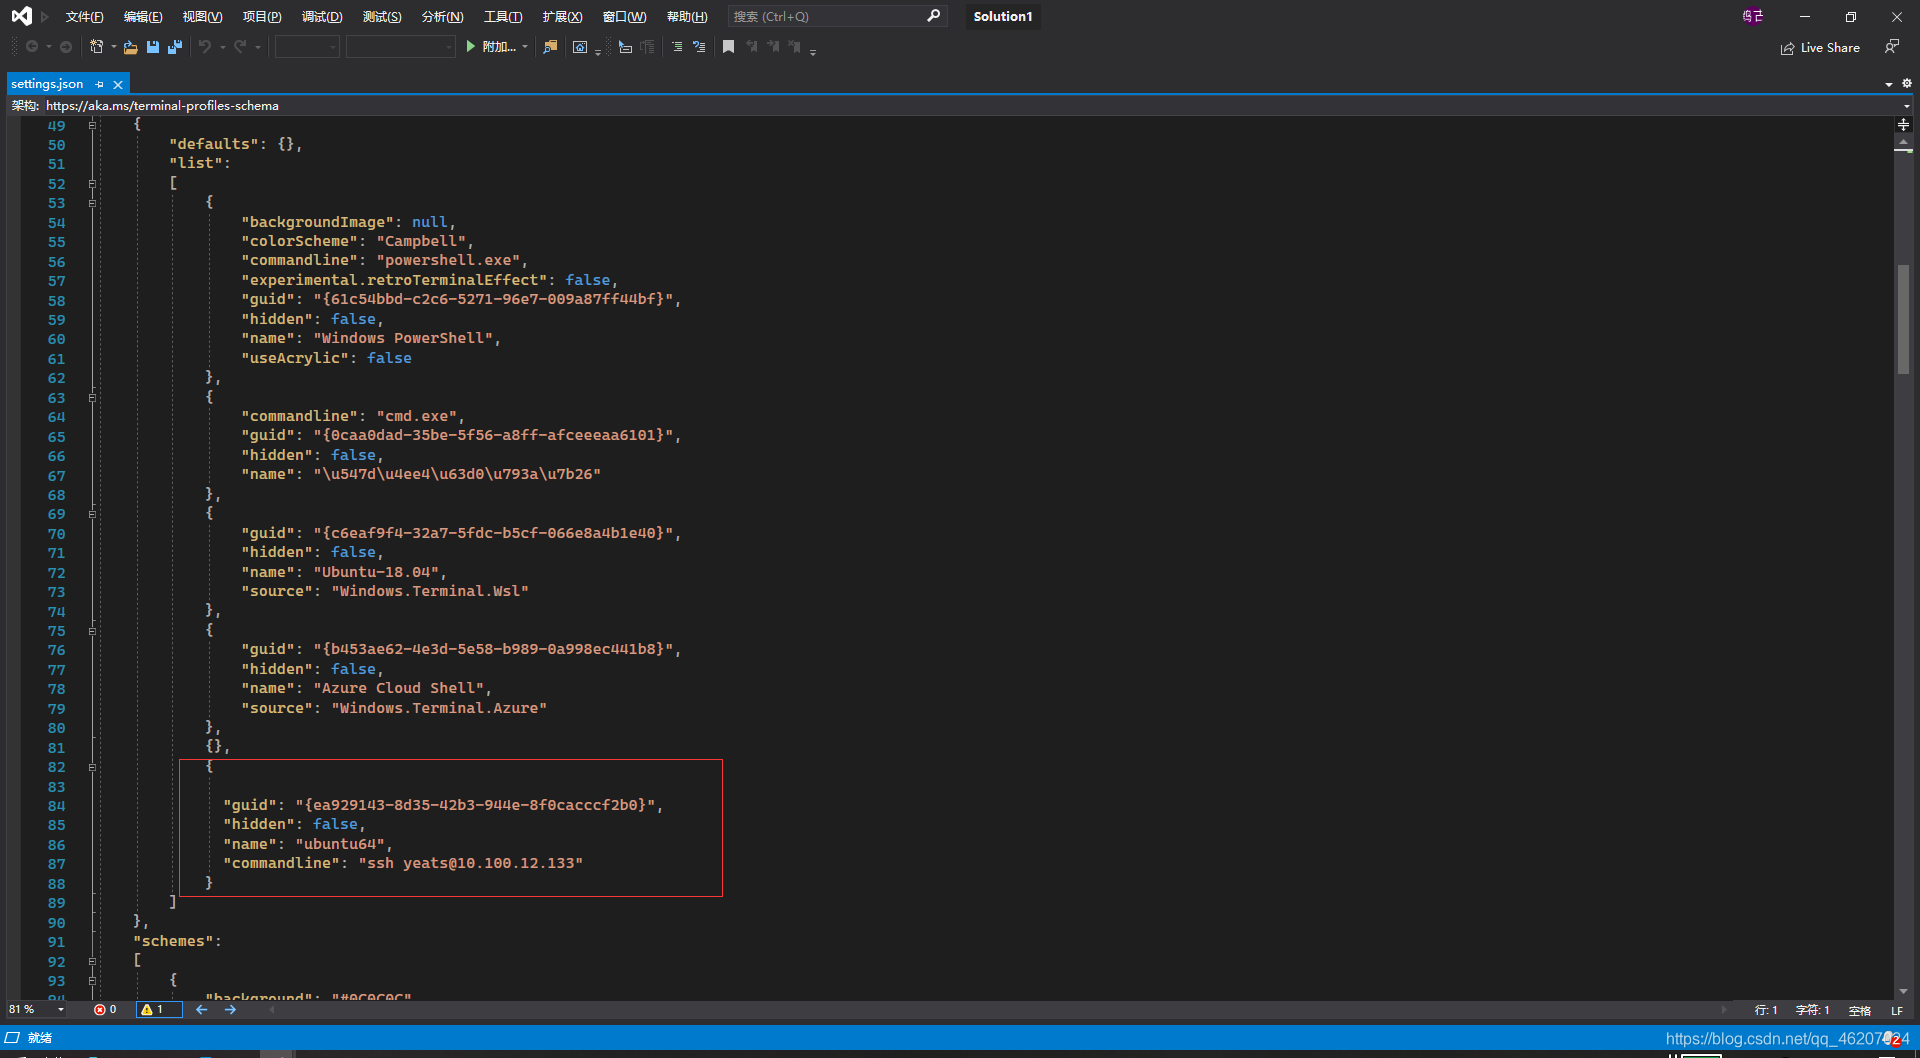Go to previous issue arrow
Viewport: 1920px width, 1058px height.
pos(202,1010)
